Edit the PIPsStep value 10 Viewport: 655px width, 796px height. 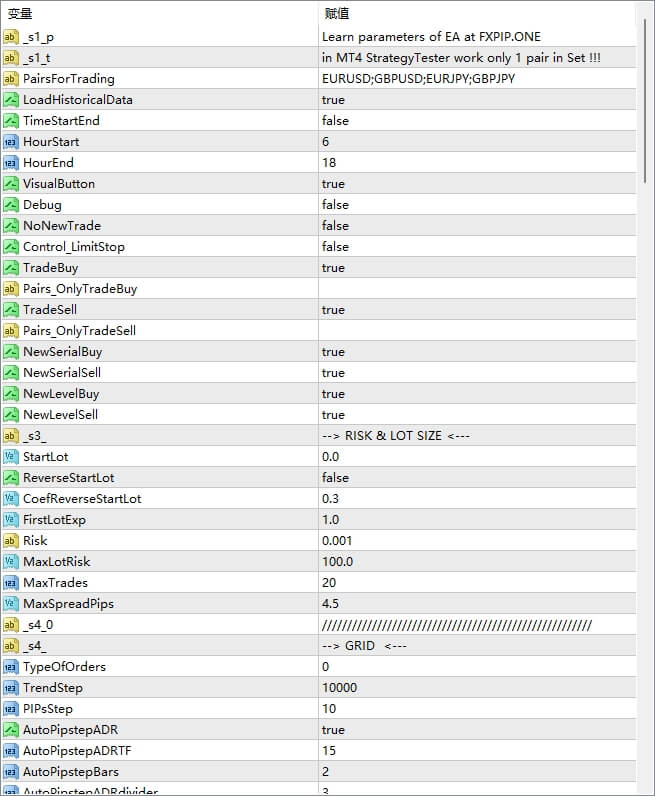[329, 709]
